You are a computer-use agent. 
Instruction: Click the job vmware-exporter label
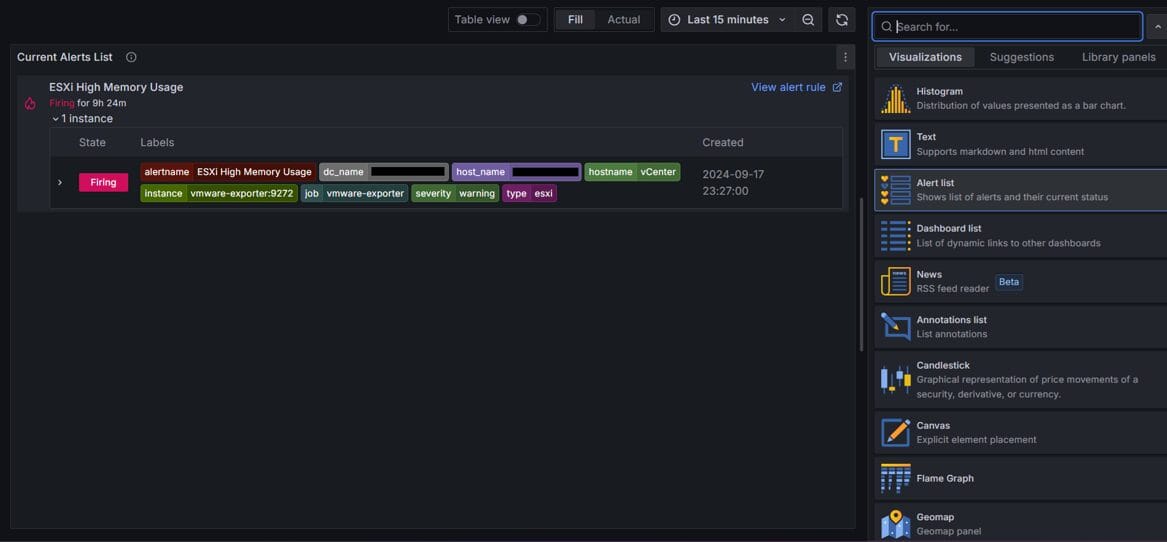click(354, 194)
